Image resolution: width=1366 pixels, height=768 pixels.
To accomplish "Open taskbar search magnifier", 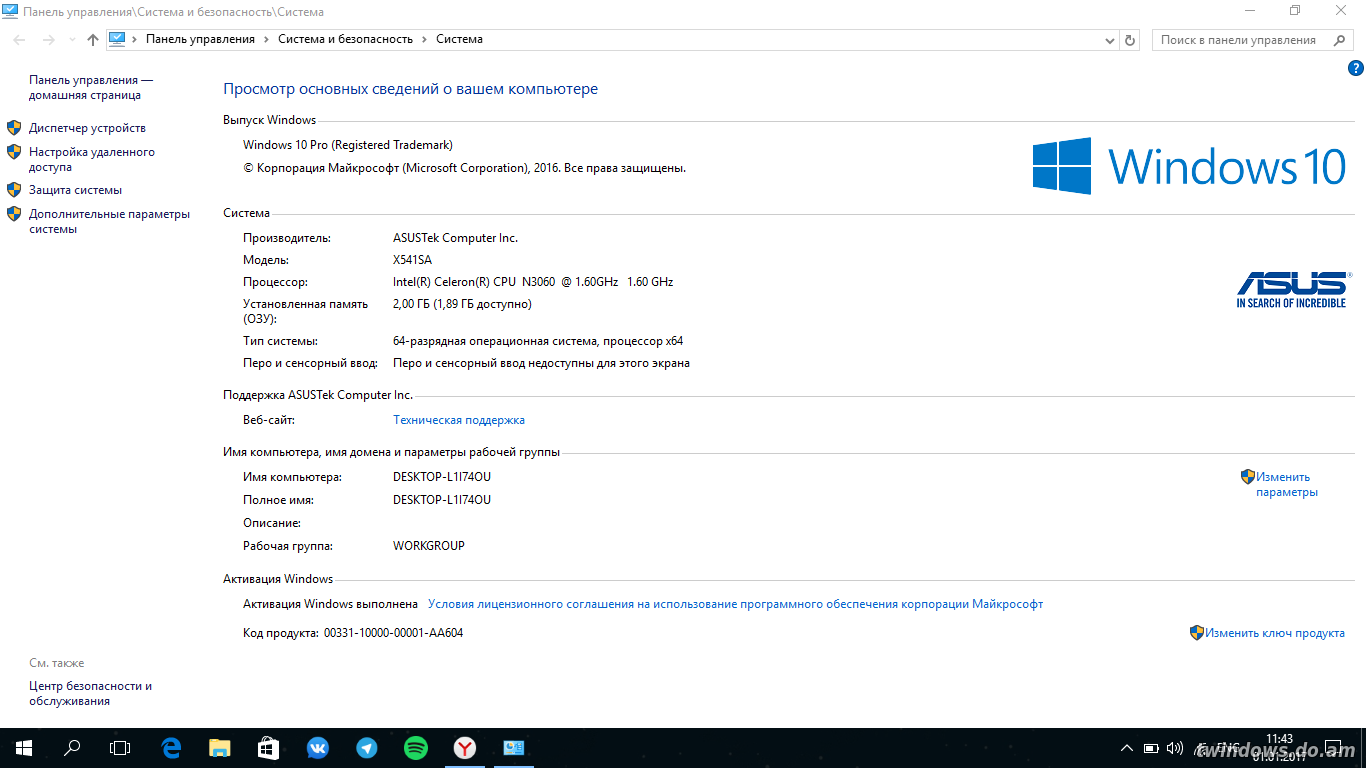I will (72, 748).
